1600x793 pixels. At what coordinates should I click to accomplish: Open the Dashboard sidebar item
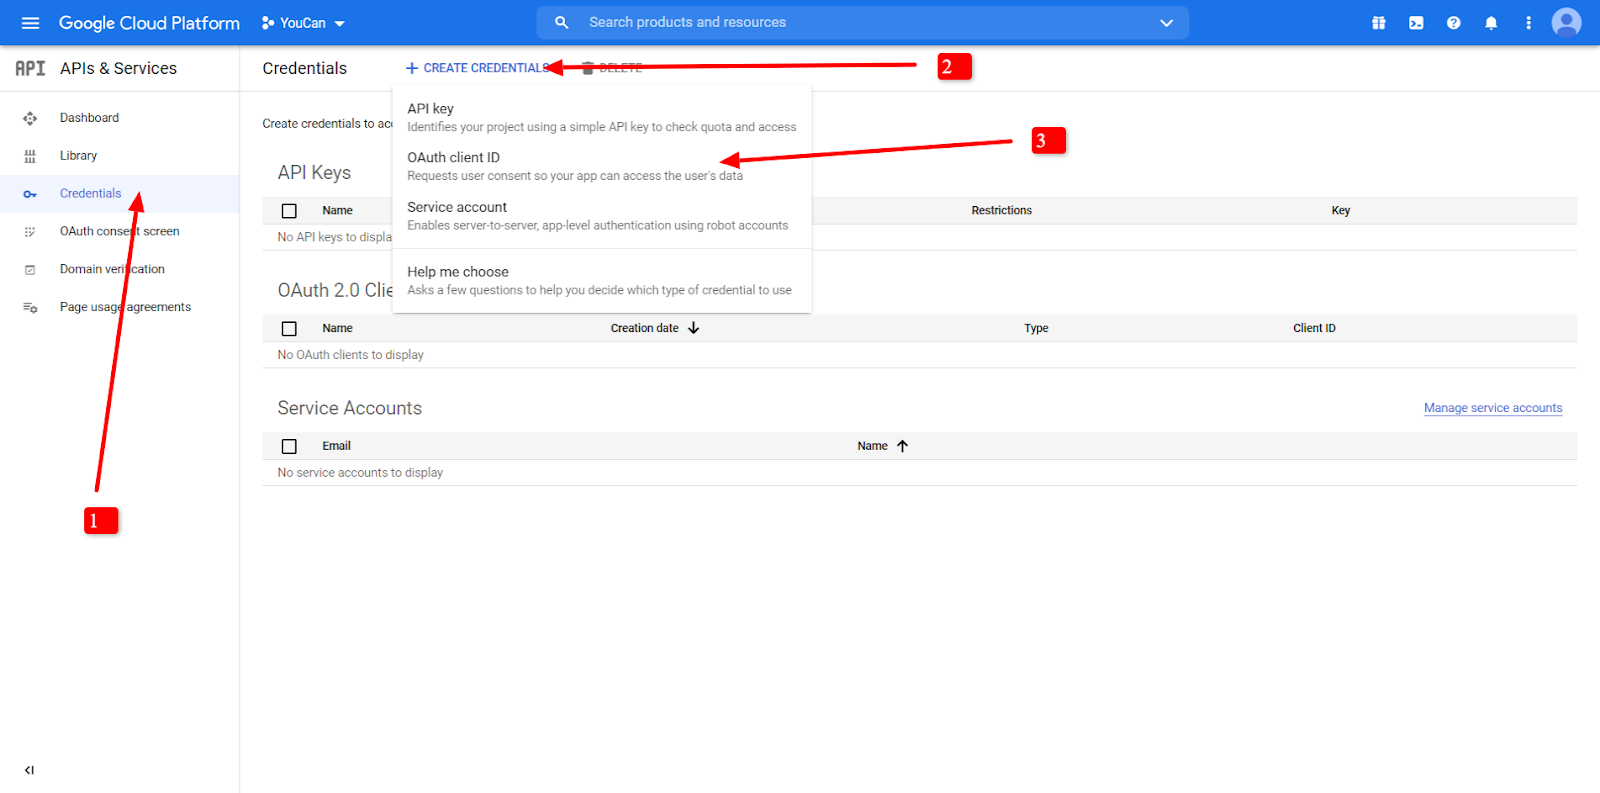click(119, 118)
